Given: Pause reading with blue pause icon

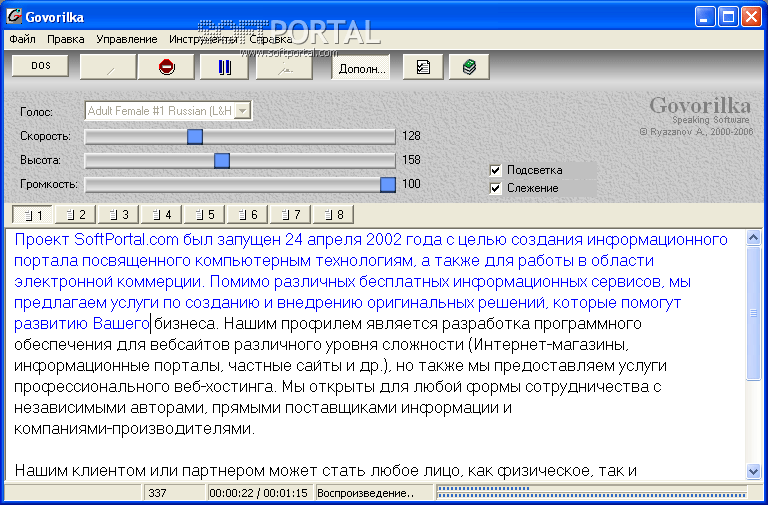Looking at the screenshot, I should 224,67.
